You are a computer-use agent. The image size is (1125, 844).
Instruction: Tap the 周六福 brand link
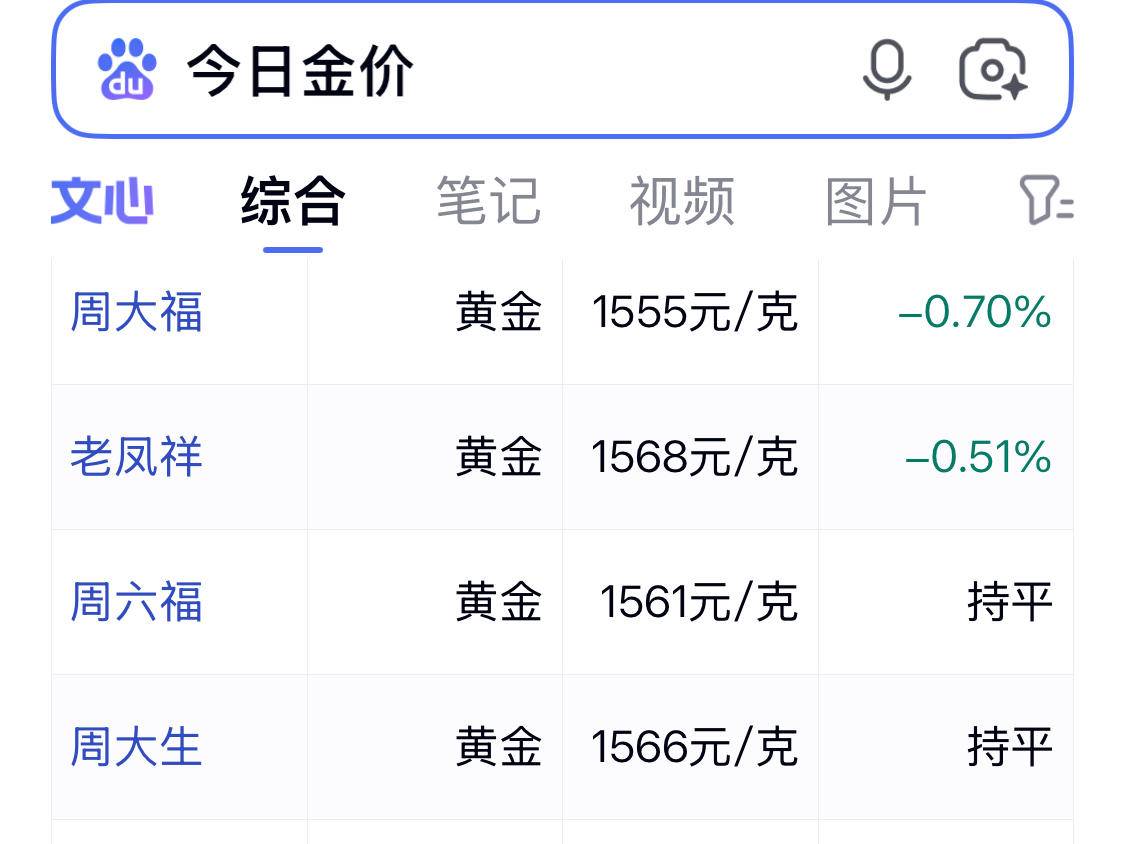click(x=136, y=602)
